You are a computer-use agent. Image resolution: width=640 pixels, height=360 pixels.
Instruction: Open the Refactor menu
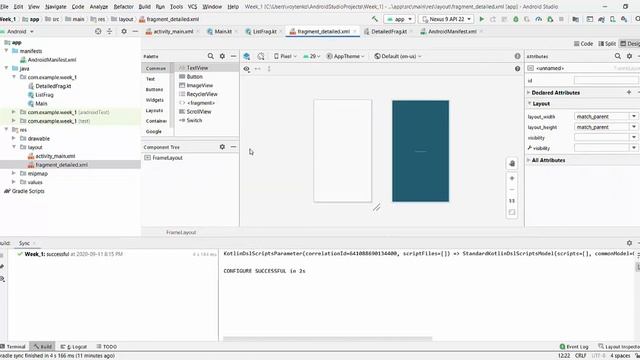pyautogui.click(x=123, y=7)
